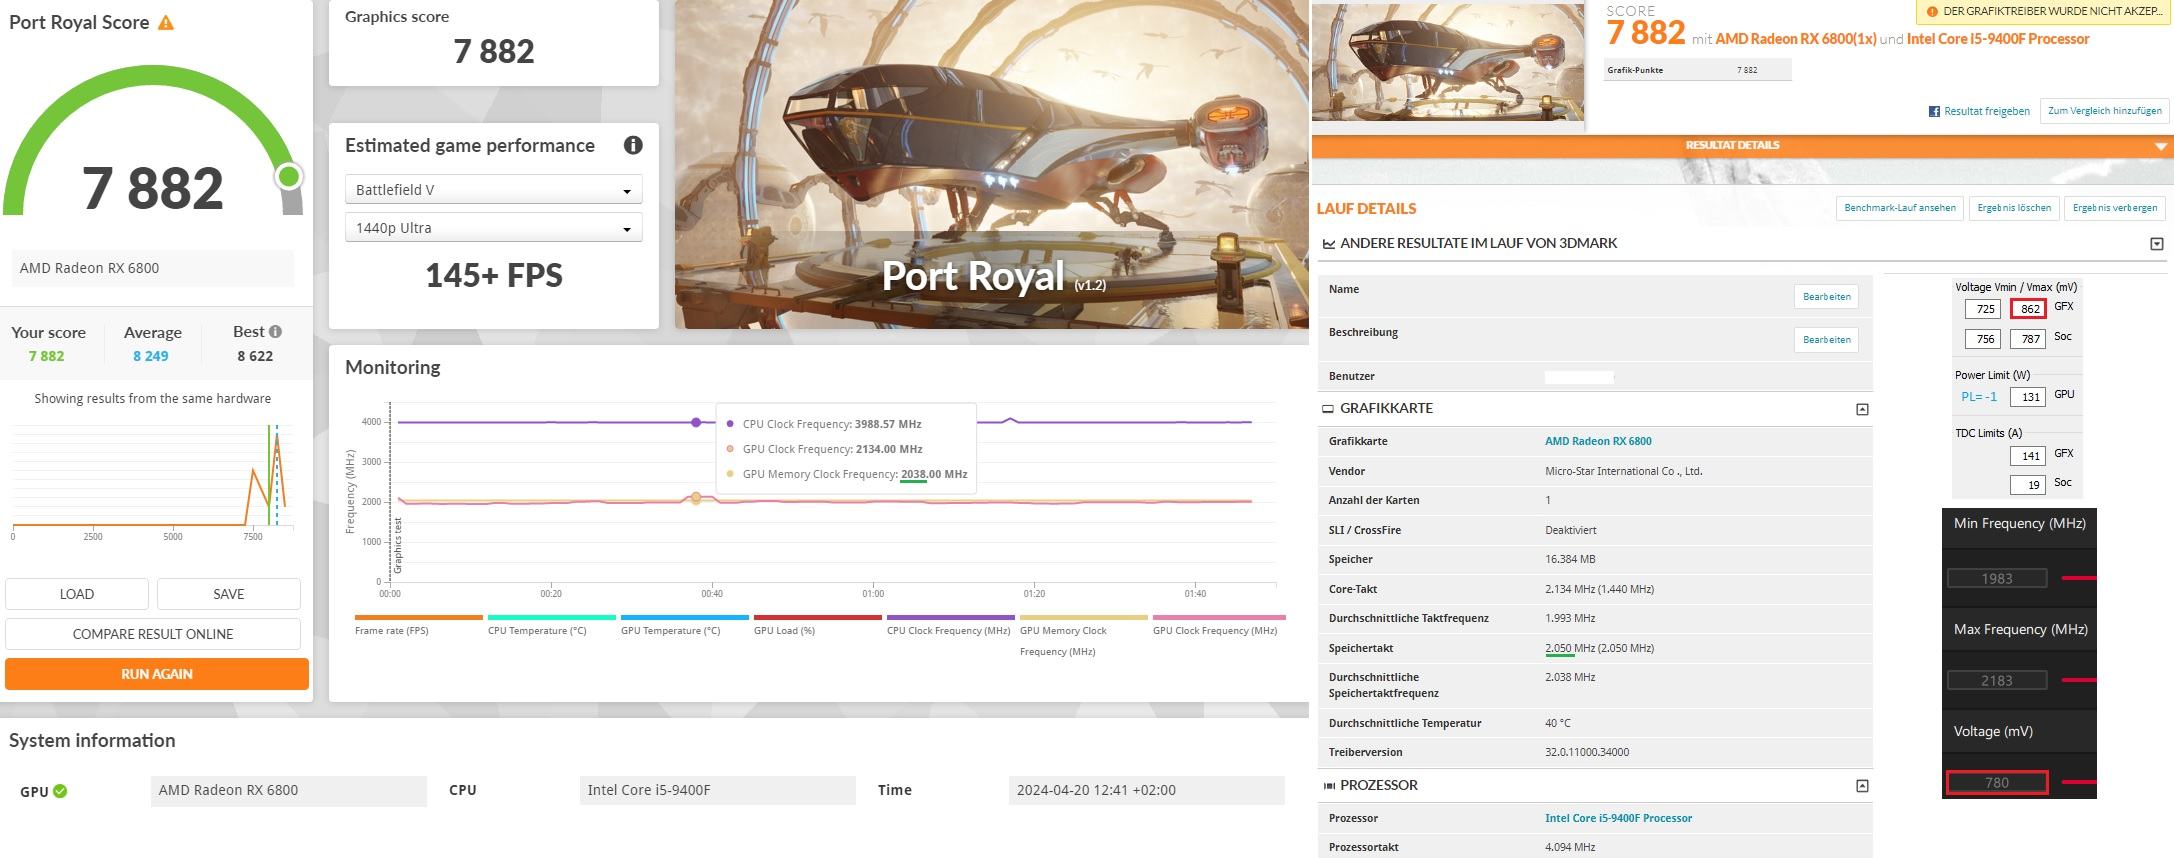Collapse the GRAFIKKARTE section toggle

(1862, 409)
